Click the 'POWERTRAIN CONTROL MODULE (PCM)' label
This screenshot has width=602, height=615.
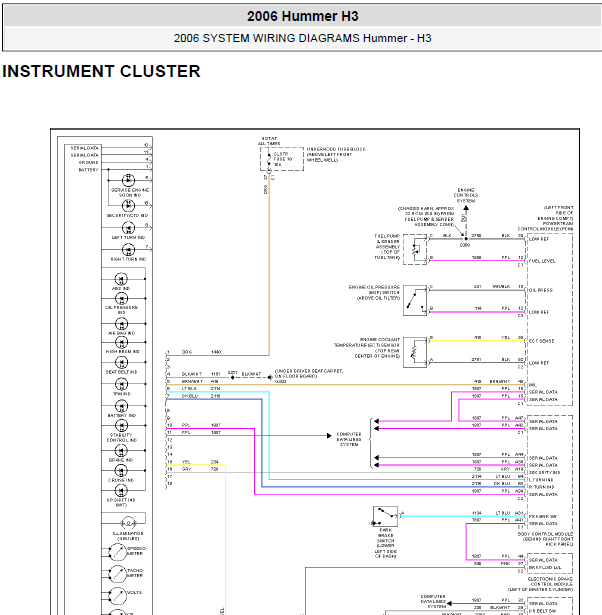[x=546, y=226]
